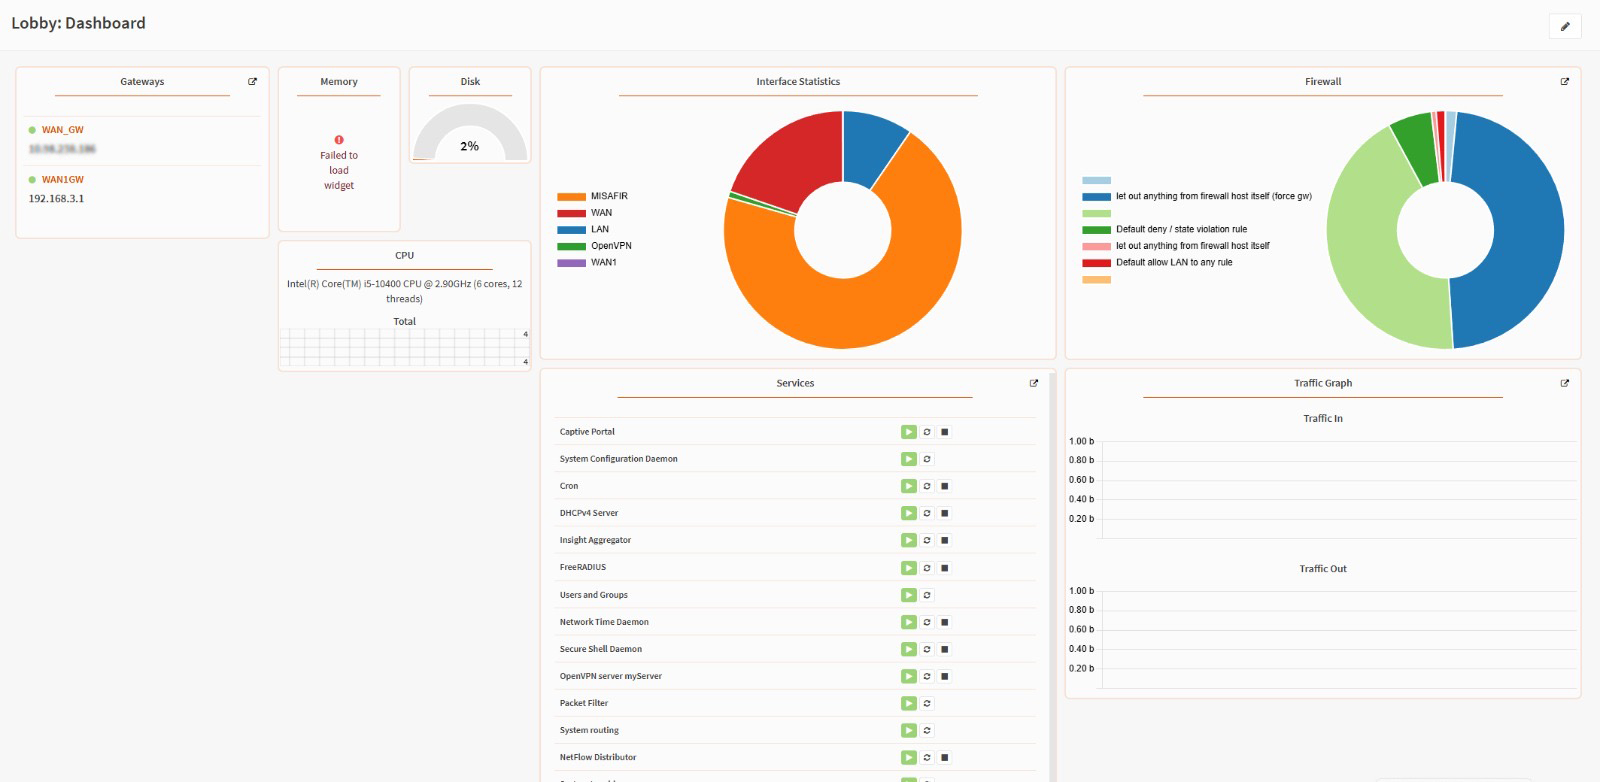The width and height of the screenshot is (1600, 782).
Task: Restart the System Configuration Daemon
Action: pos(927,459)
